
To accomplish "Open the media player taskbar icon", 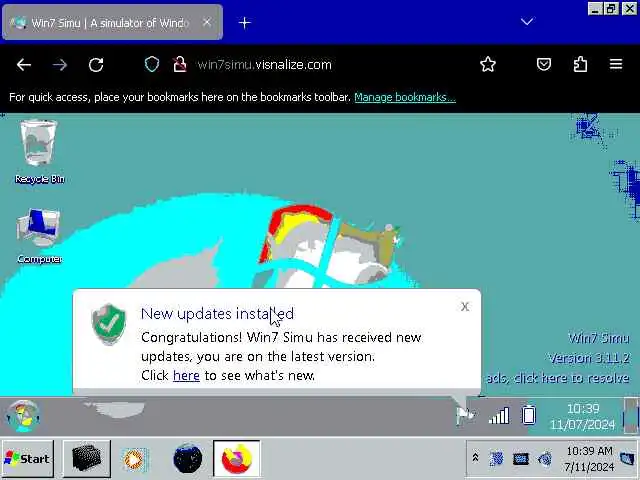I will click(135, 459).
